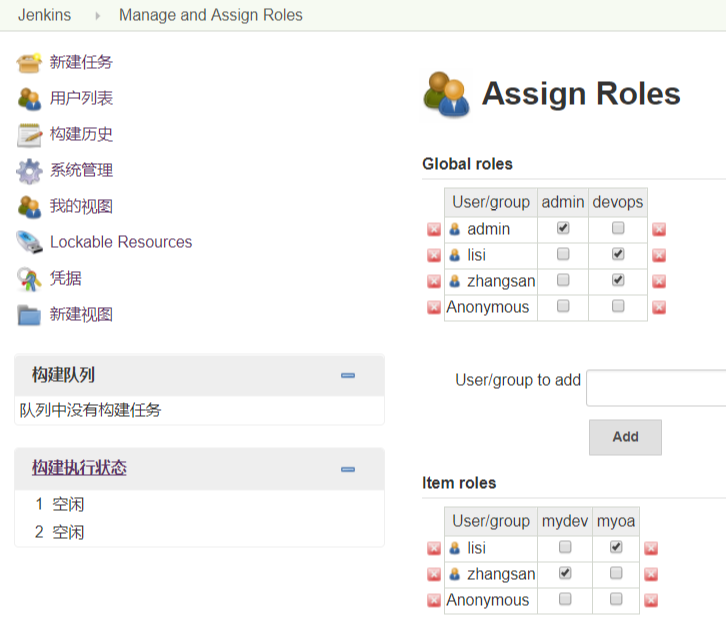Uncheck devops role for zhangsan
The width and height of the screenshot is (726, 623).
coord(618,280)
